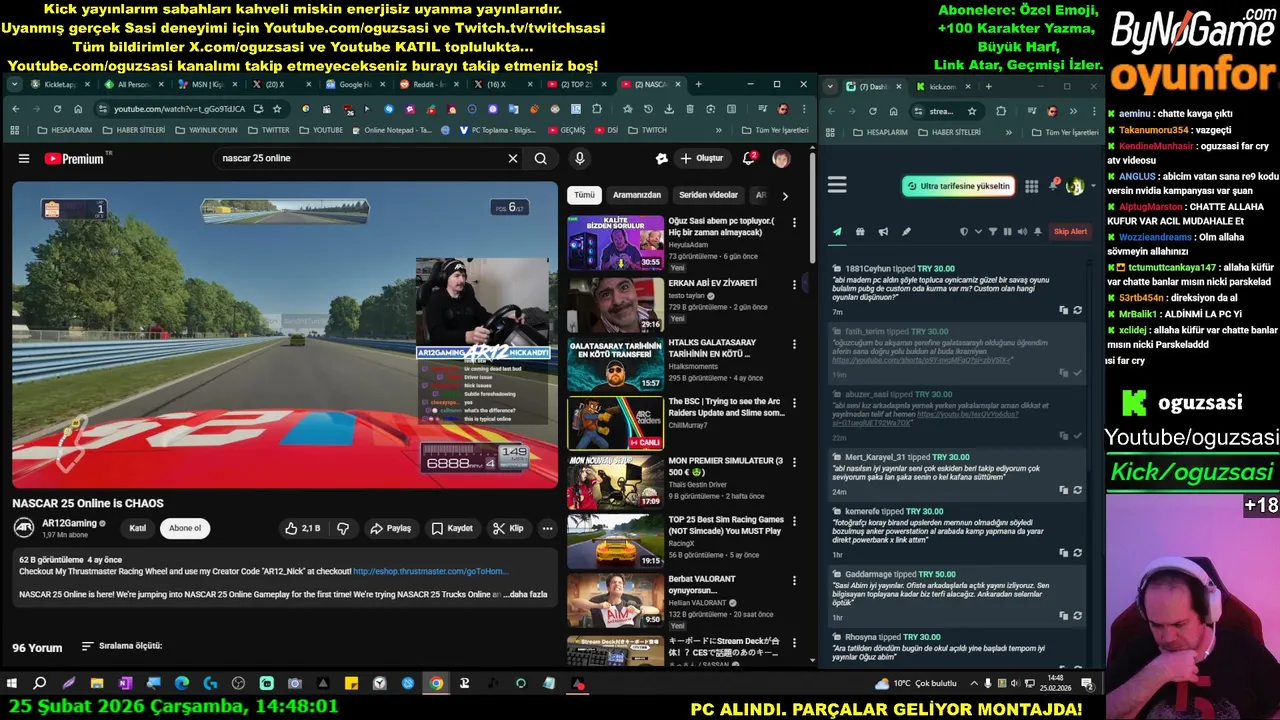The width and height of the screenshot is (1280, 720).
Task: Select the 'Tümü' filter chip
Action: [x=584, y=195]
